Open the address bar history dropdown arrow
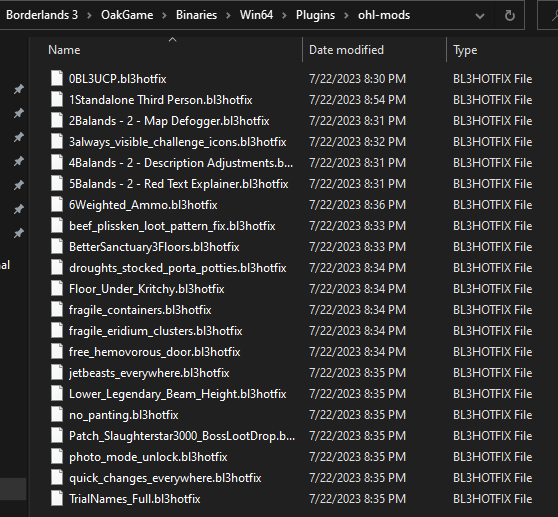The height and width of the screenshot is (517, 558). coord(480,16)
